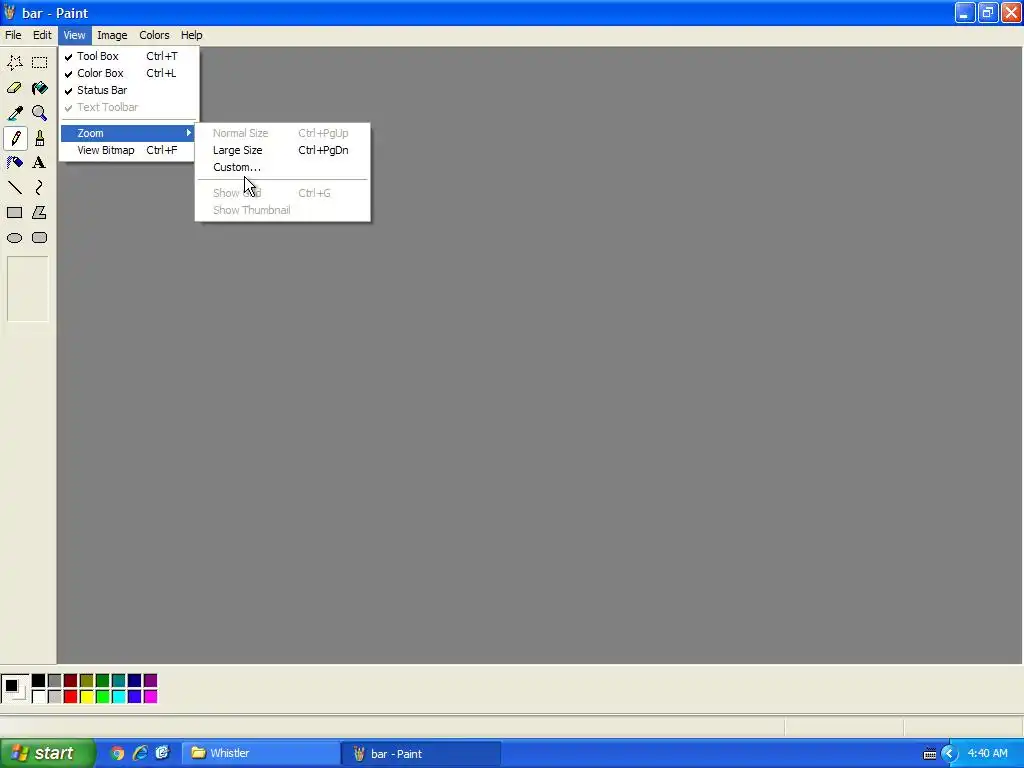Screen dimensions: 1024x768
Task: Select cyan palette swatch
Action: click(x=118, y=697)
